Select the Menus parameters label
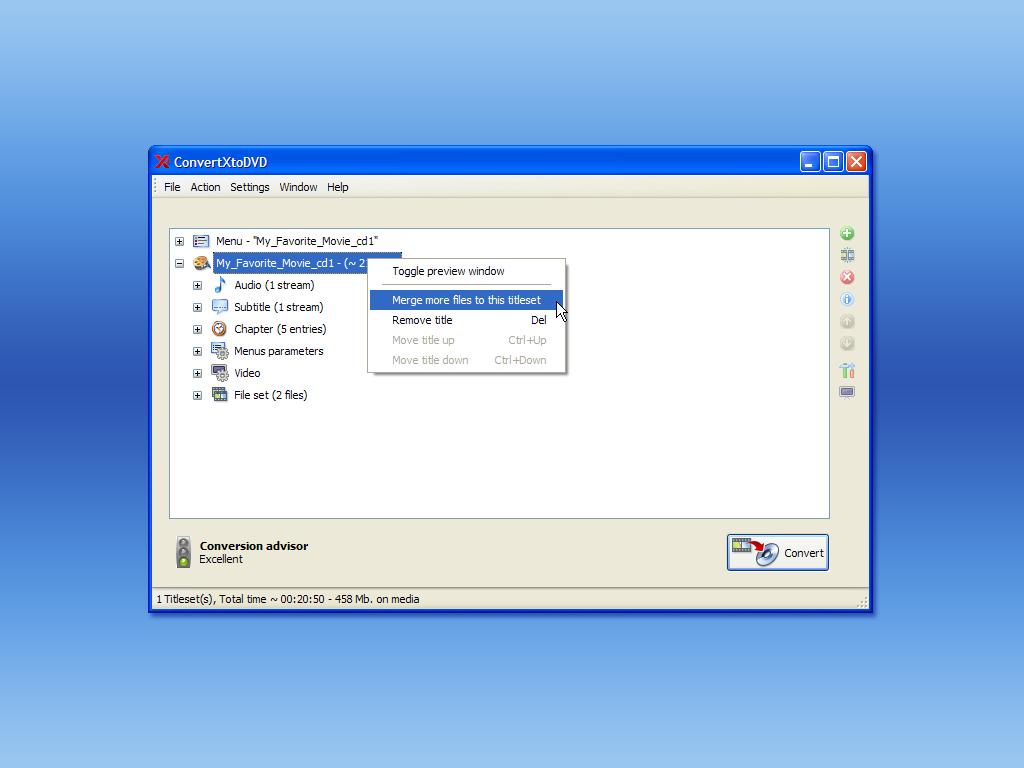1024x768 pixels. coord(279,351)
